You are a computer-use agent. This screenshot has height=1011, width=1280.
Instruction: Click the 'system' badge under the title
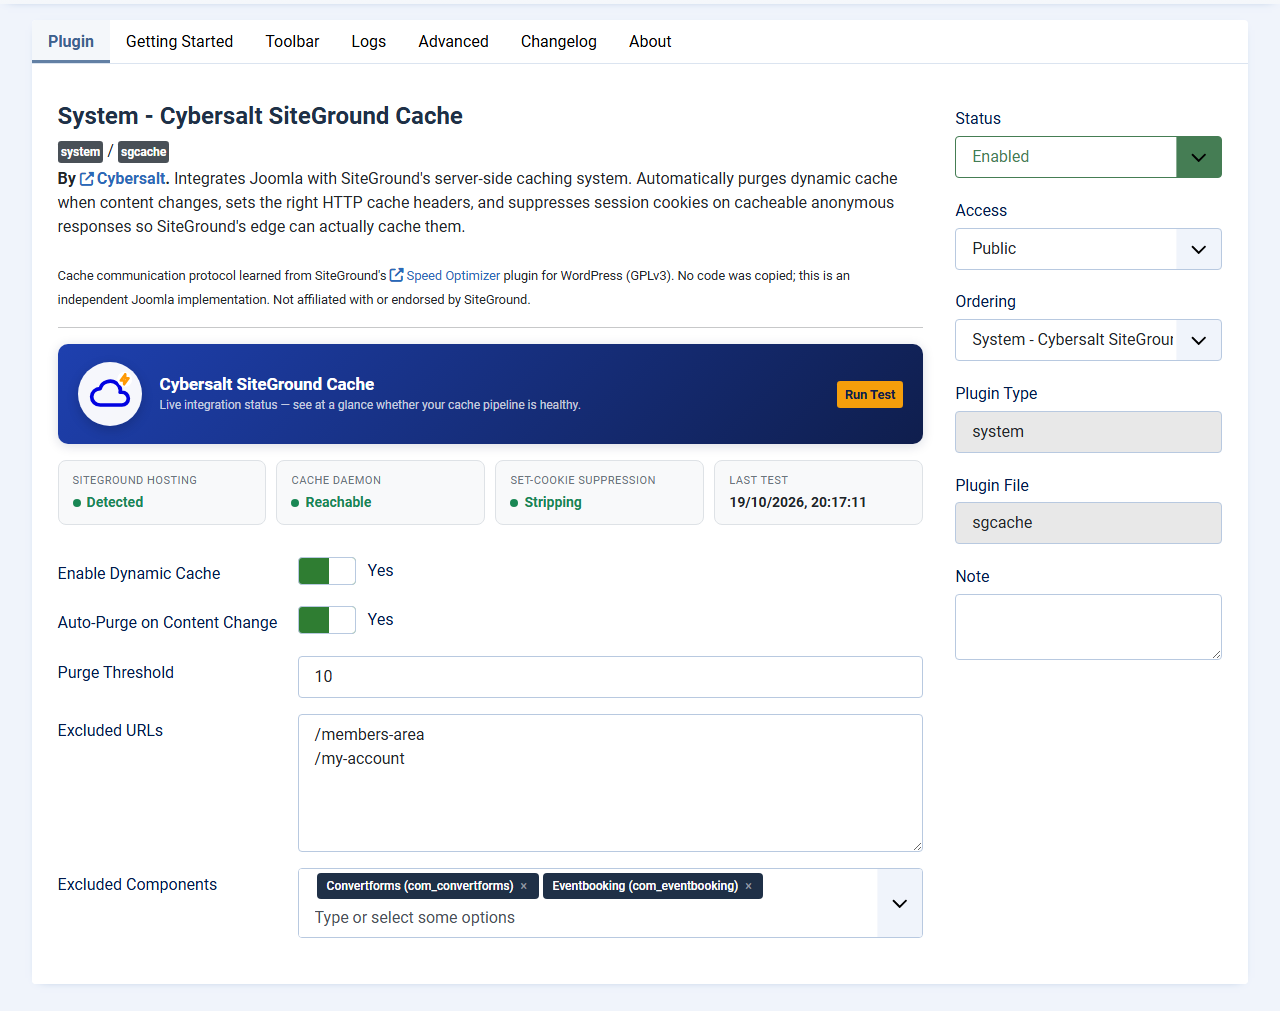pyautogui.click(x=80, y=152)
